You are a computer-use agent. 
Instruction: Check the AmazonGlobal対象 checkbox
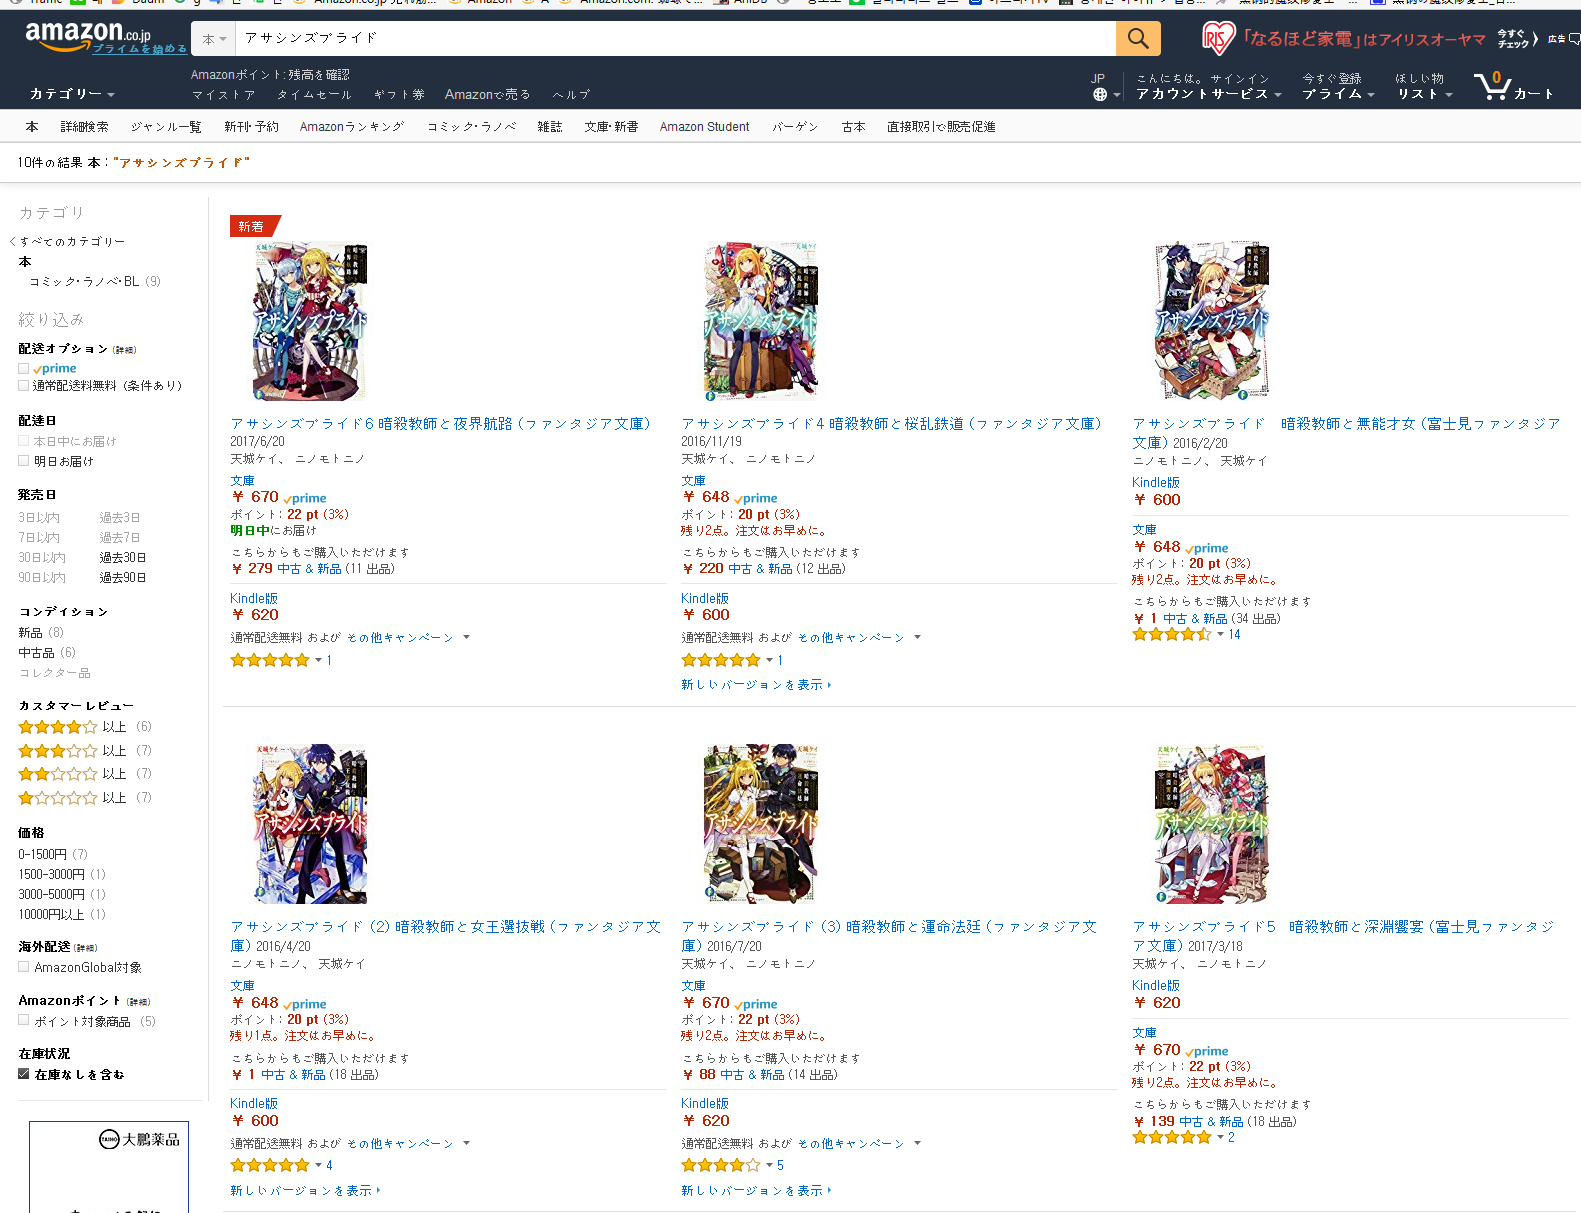(x=23, y=967)
